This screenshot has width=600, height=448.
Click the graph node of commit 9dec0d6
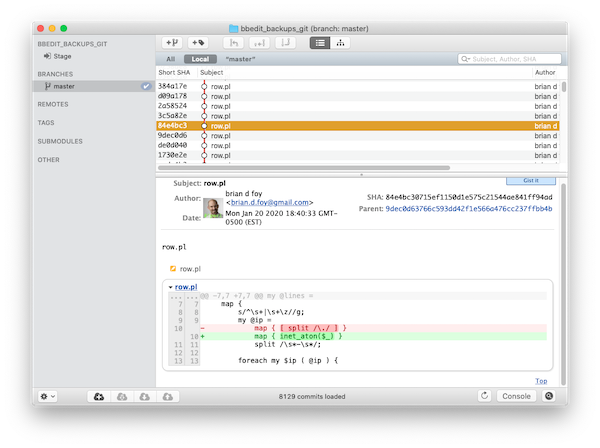pyautogui.click(x=204, y=135)
